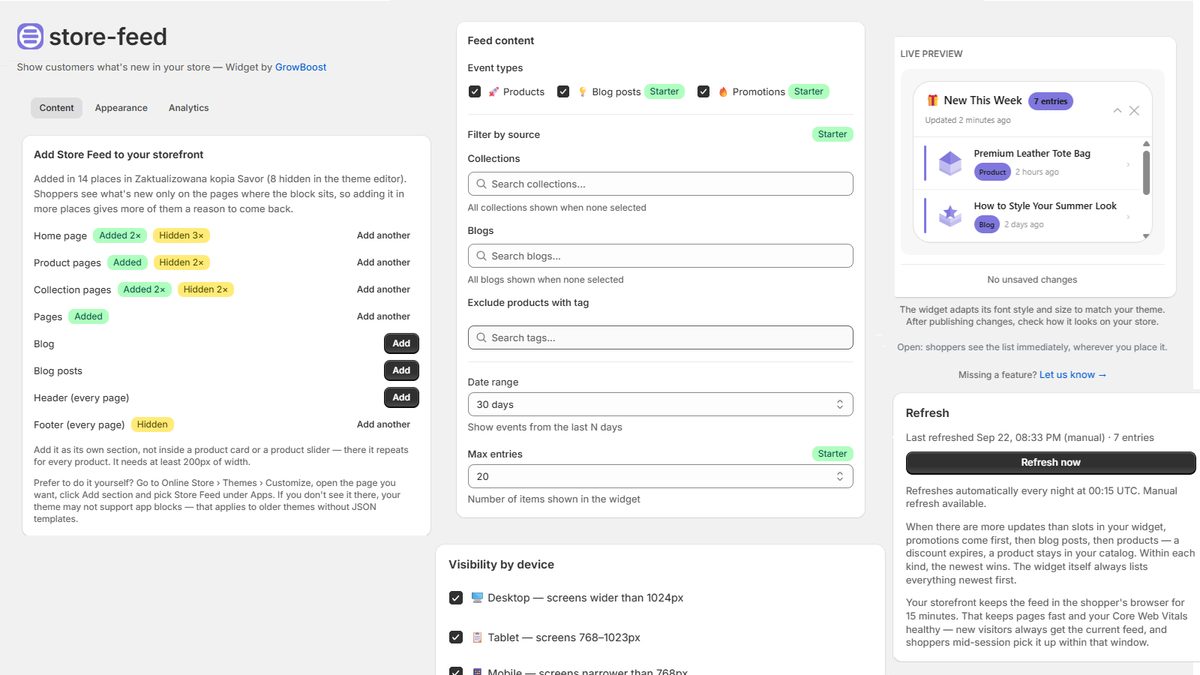Click the Let us know link
The image size is (1200, 675).
click(x=1073, y=375)
